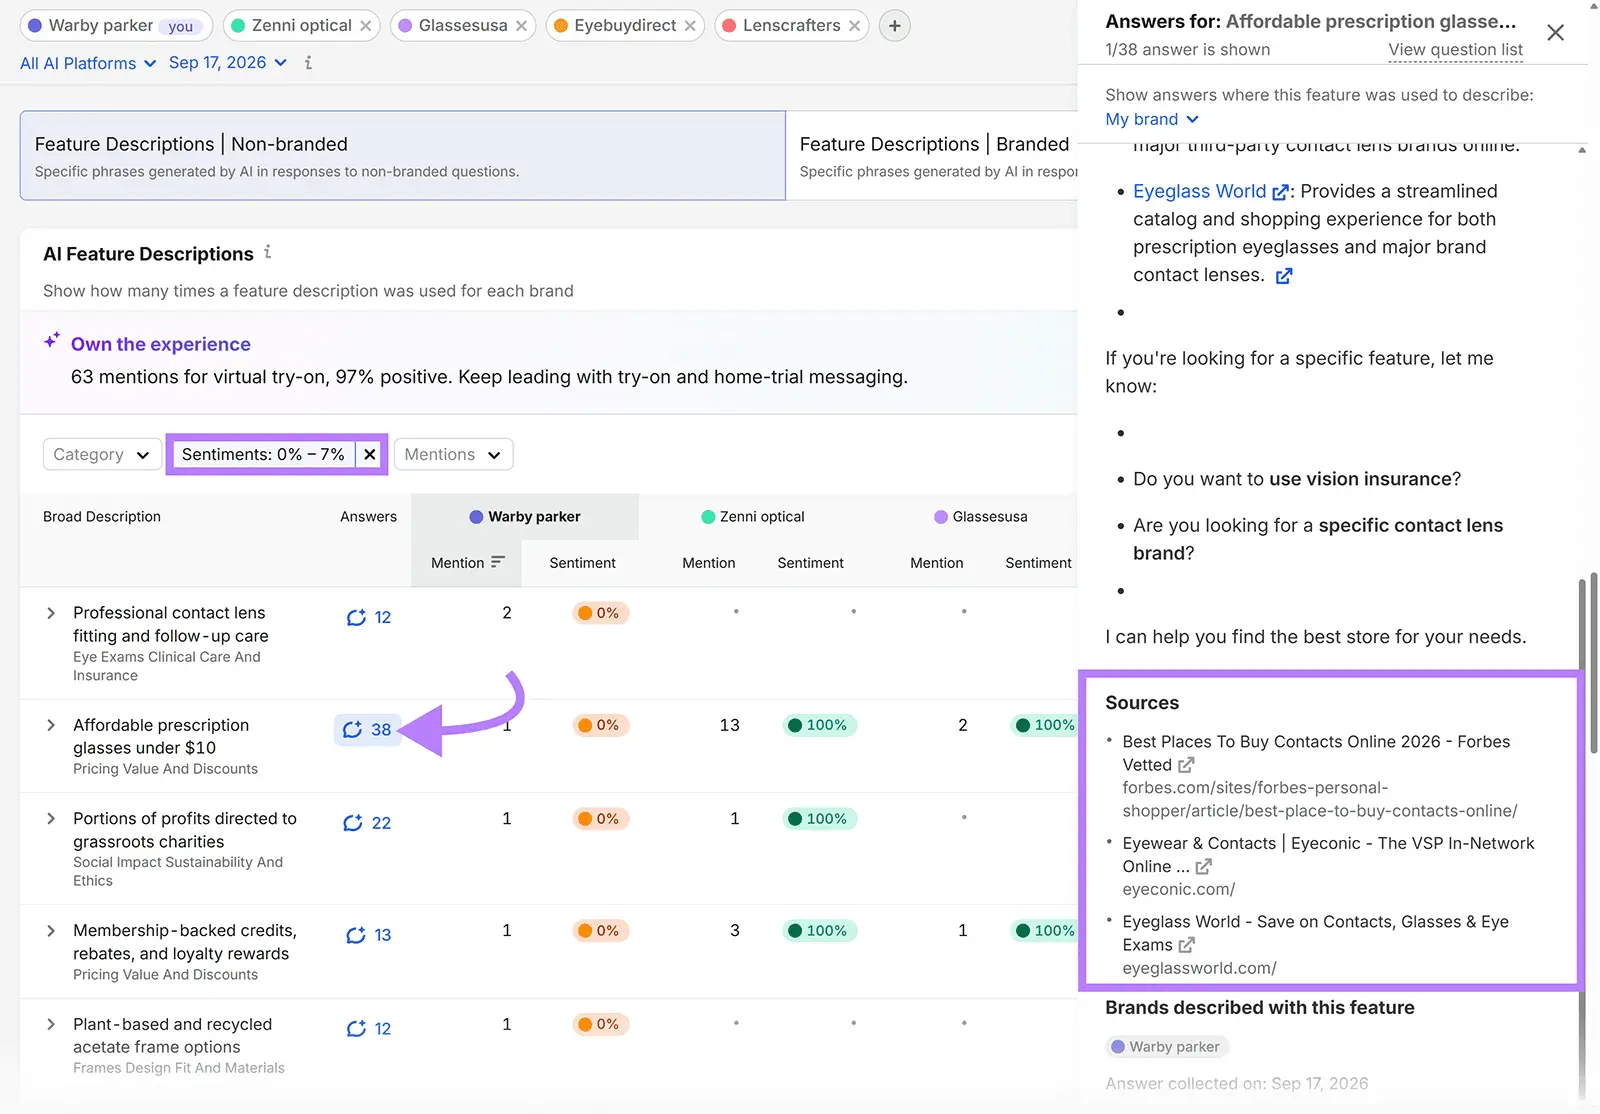The width and height of the screenshot is (1600, 1114).
Task: Open the Mentions filter dropdown
Action: pos(453,454)
